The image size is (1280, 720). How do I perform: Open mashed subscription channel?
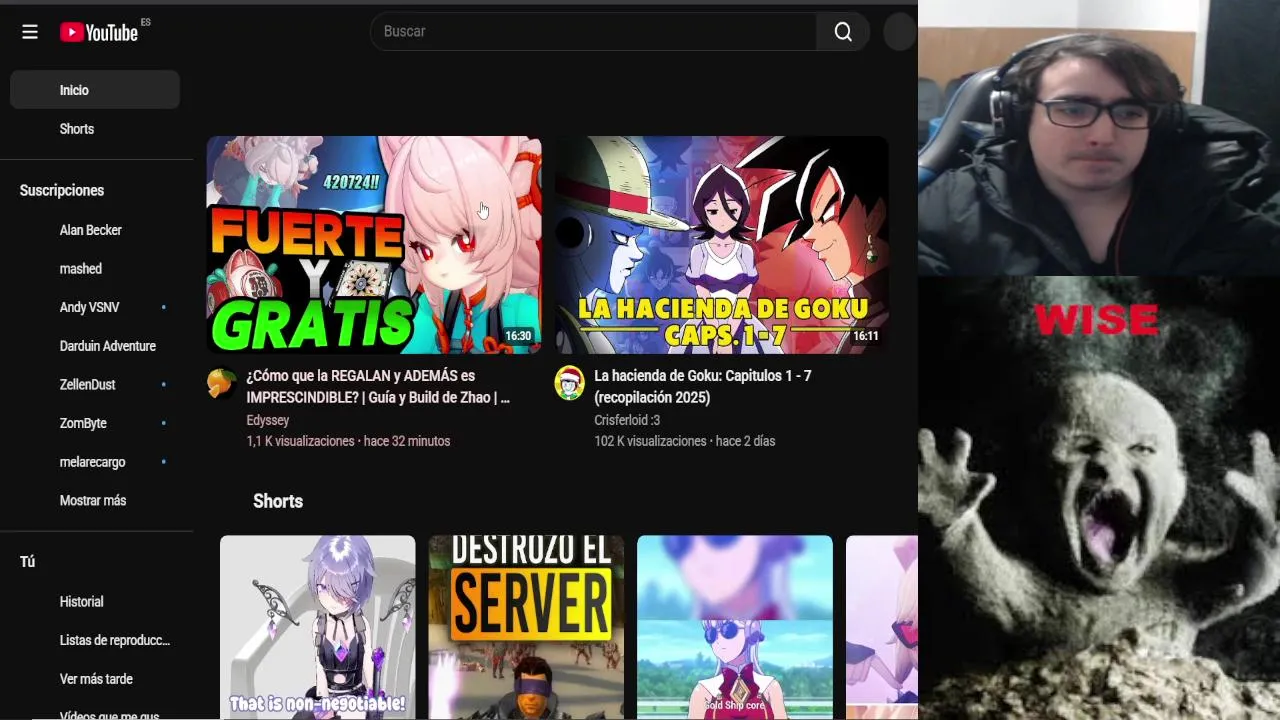(x=95, y=269)
